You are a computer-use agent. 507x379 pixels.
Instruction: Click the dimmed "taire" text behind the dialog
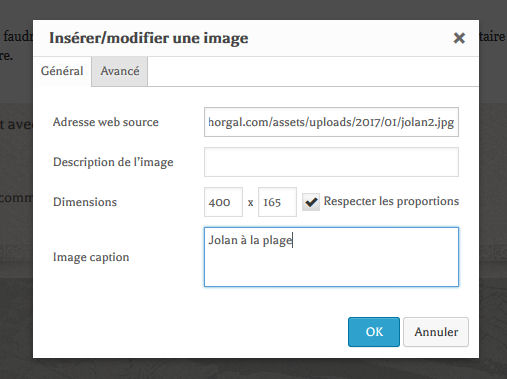[492, 36]
